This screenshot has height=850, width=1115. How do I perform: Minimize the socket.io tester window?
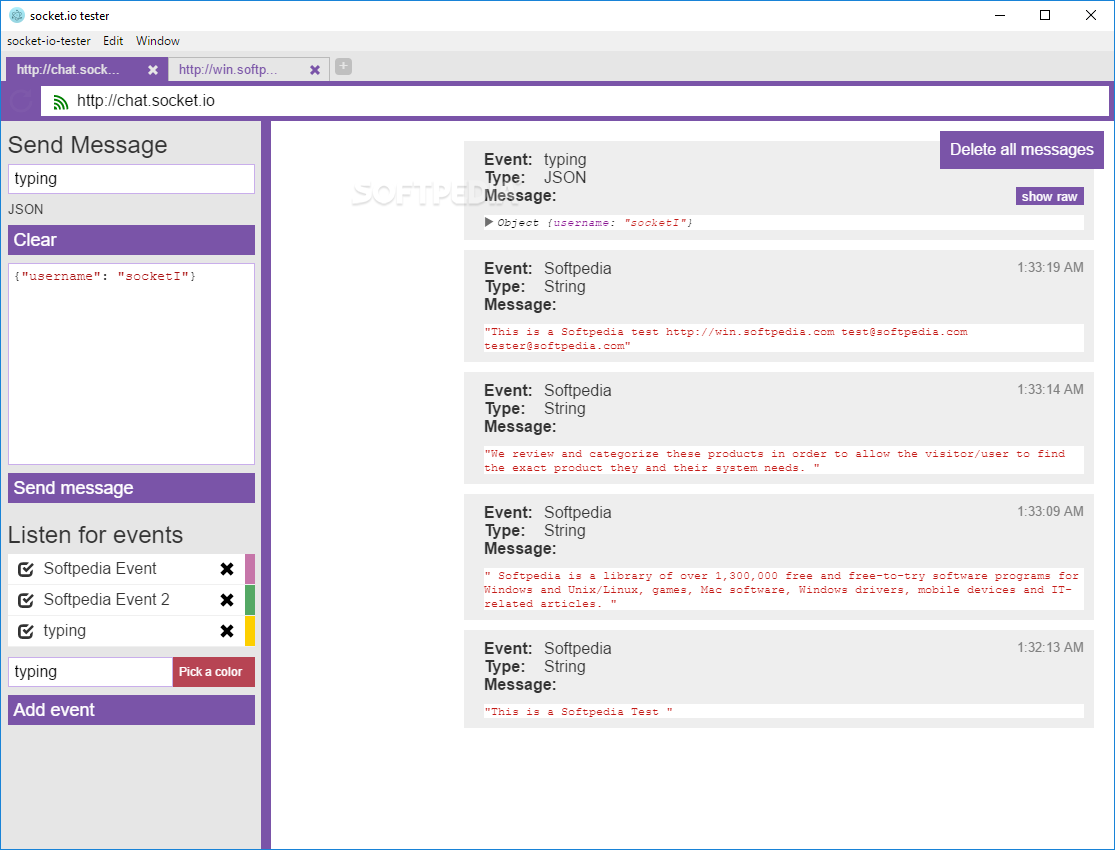[x=1000, y=15]
